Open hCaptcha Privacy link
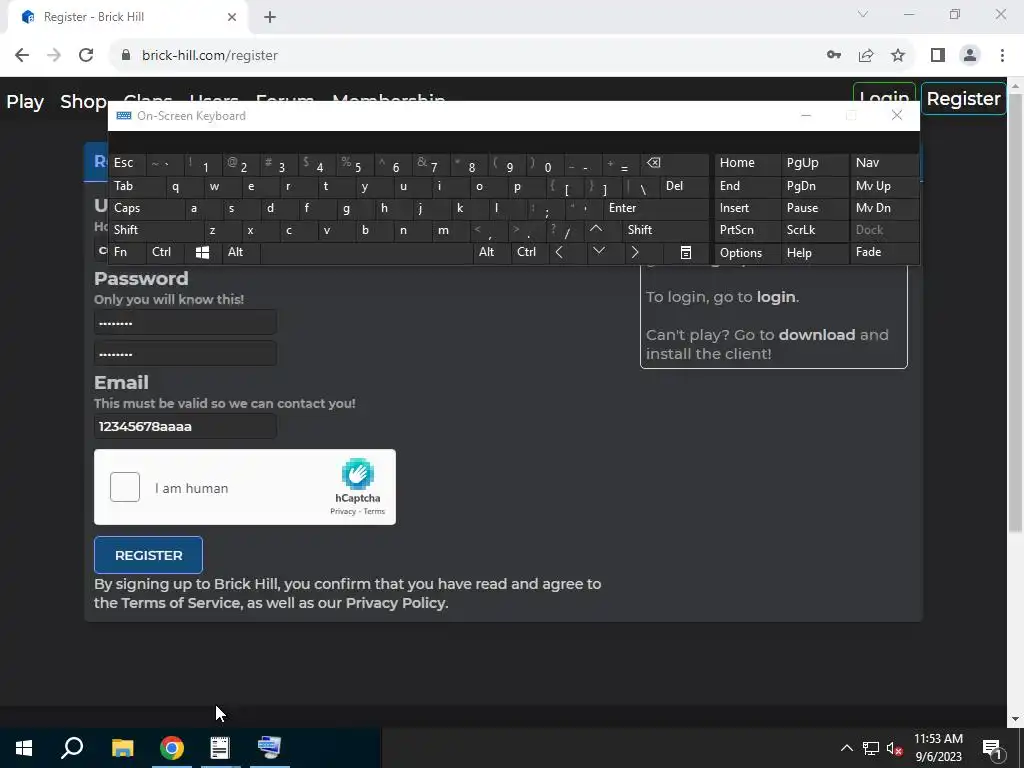The height and width of the screenshot is (768, 1024). [x=343, y=511]
